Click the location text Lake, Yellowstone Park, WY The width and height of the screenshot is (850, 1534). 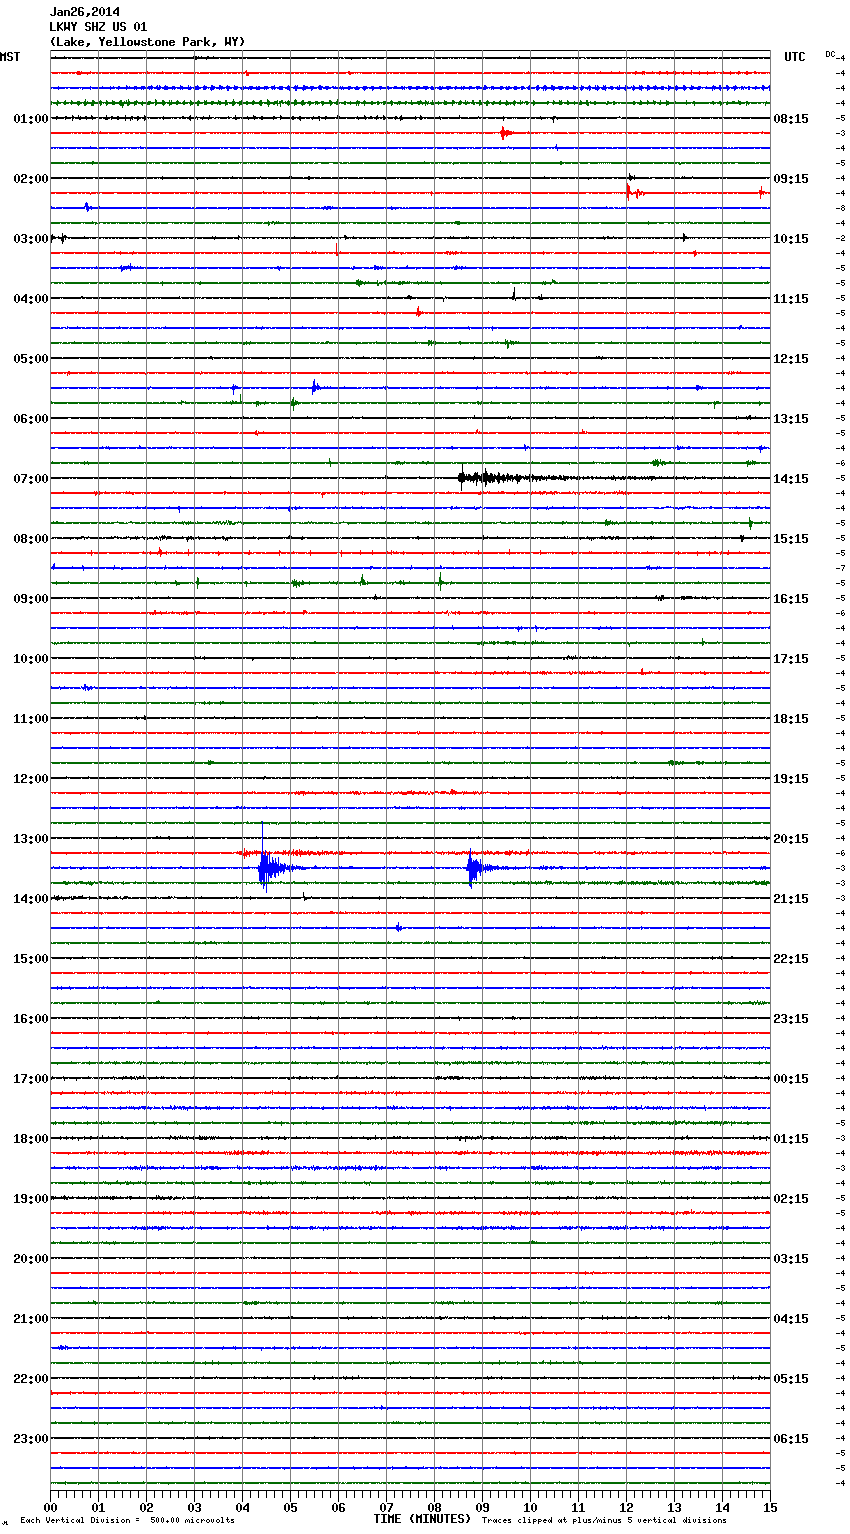147,42
